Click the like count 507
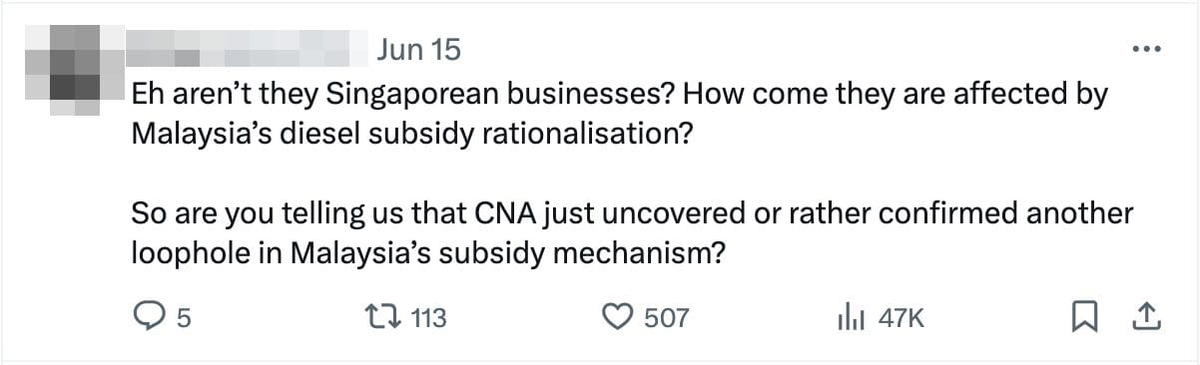 666,319
